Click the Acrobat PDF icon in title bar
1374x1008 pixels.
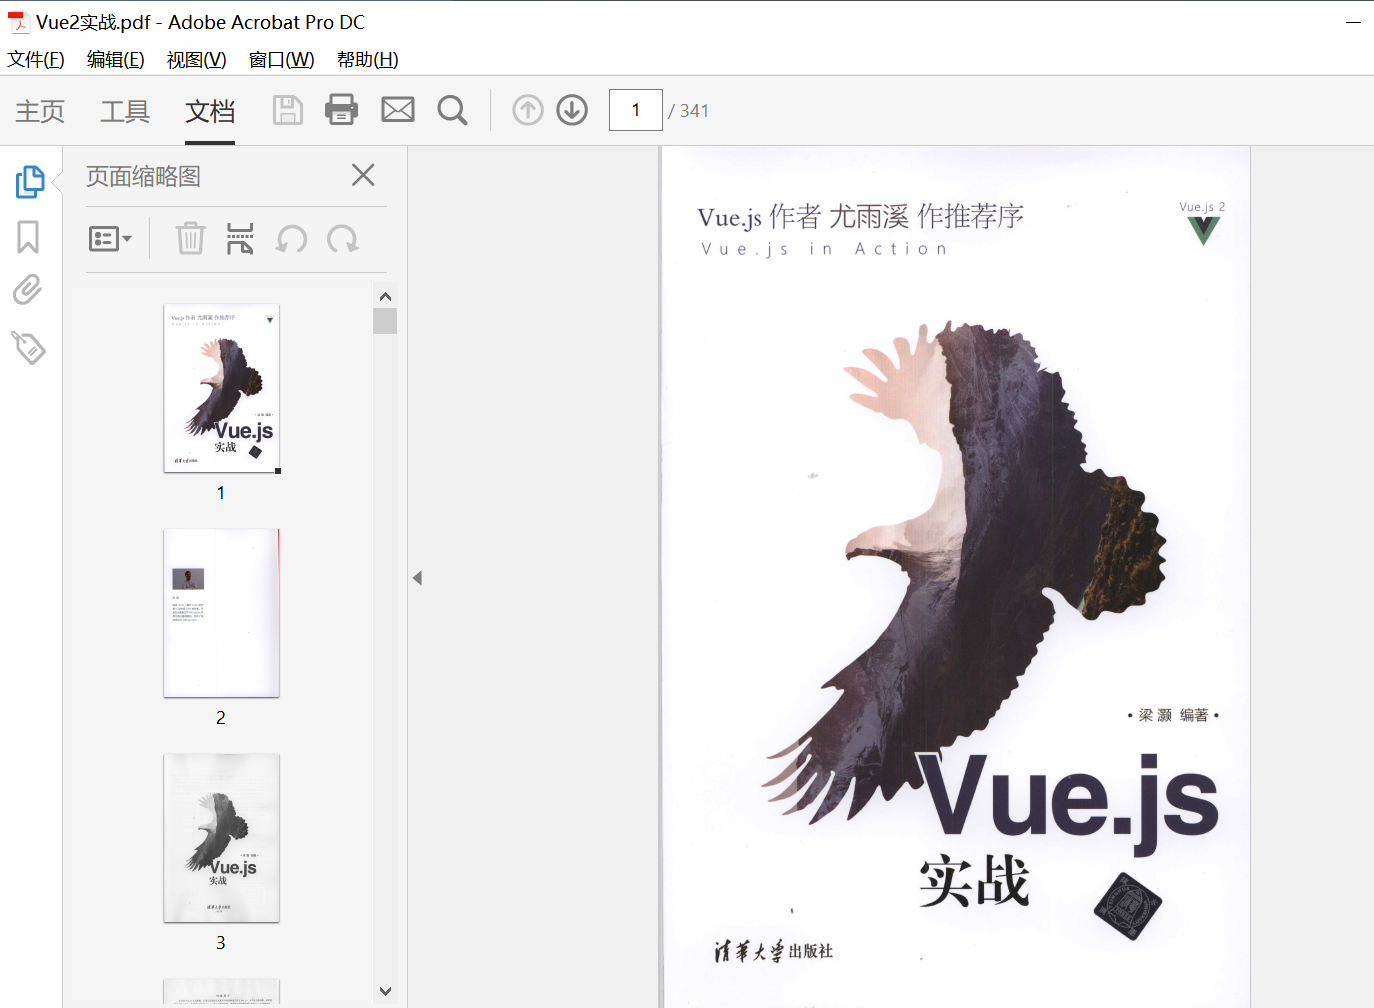pyautogui.click(x=18, y=22)
